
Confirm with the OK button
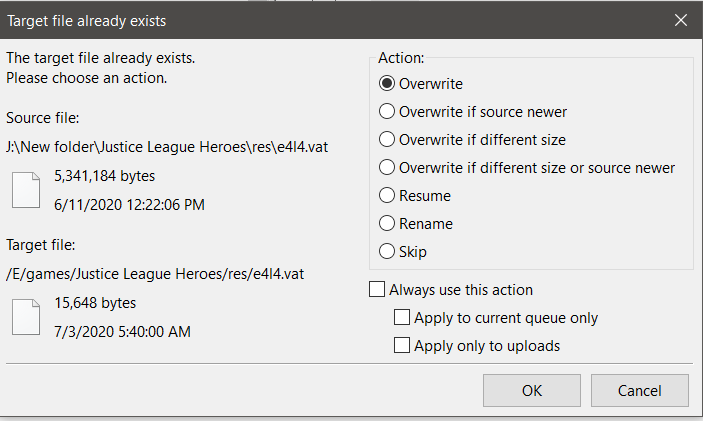click(x=532, y=391)
